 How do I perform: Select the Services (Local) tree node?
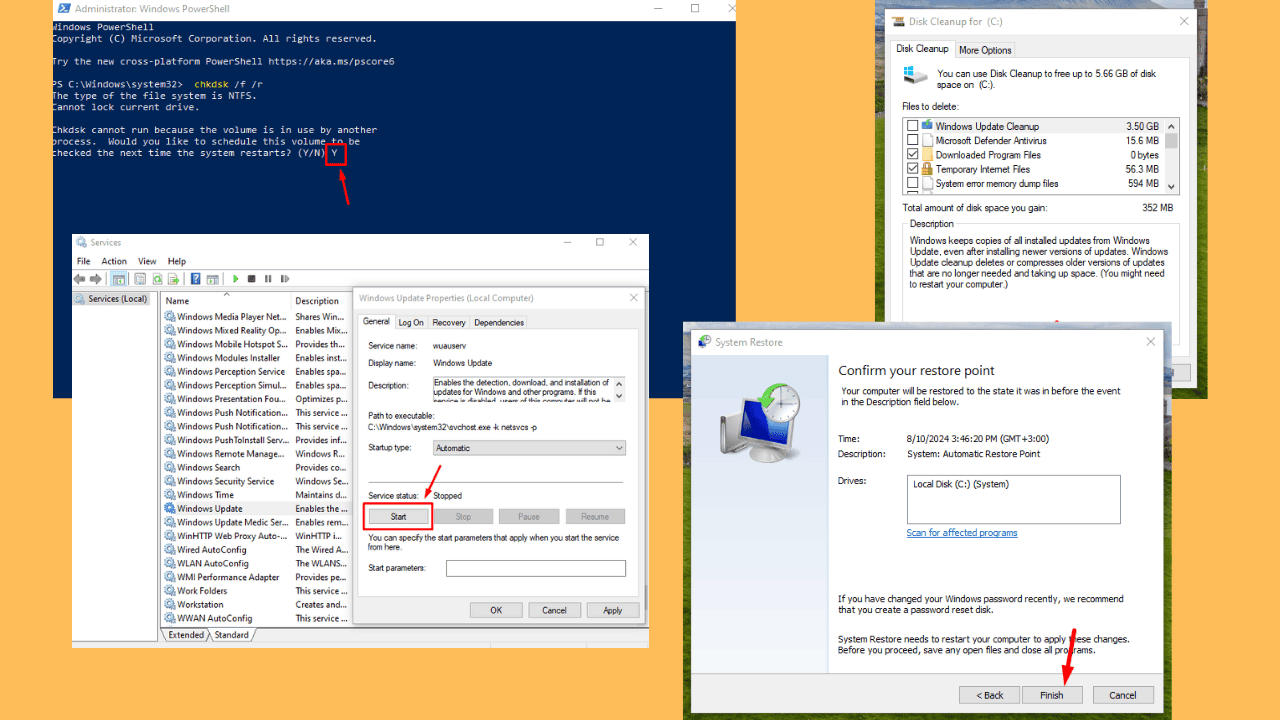point(111,299)
